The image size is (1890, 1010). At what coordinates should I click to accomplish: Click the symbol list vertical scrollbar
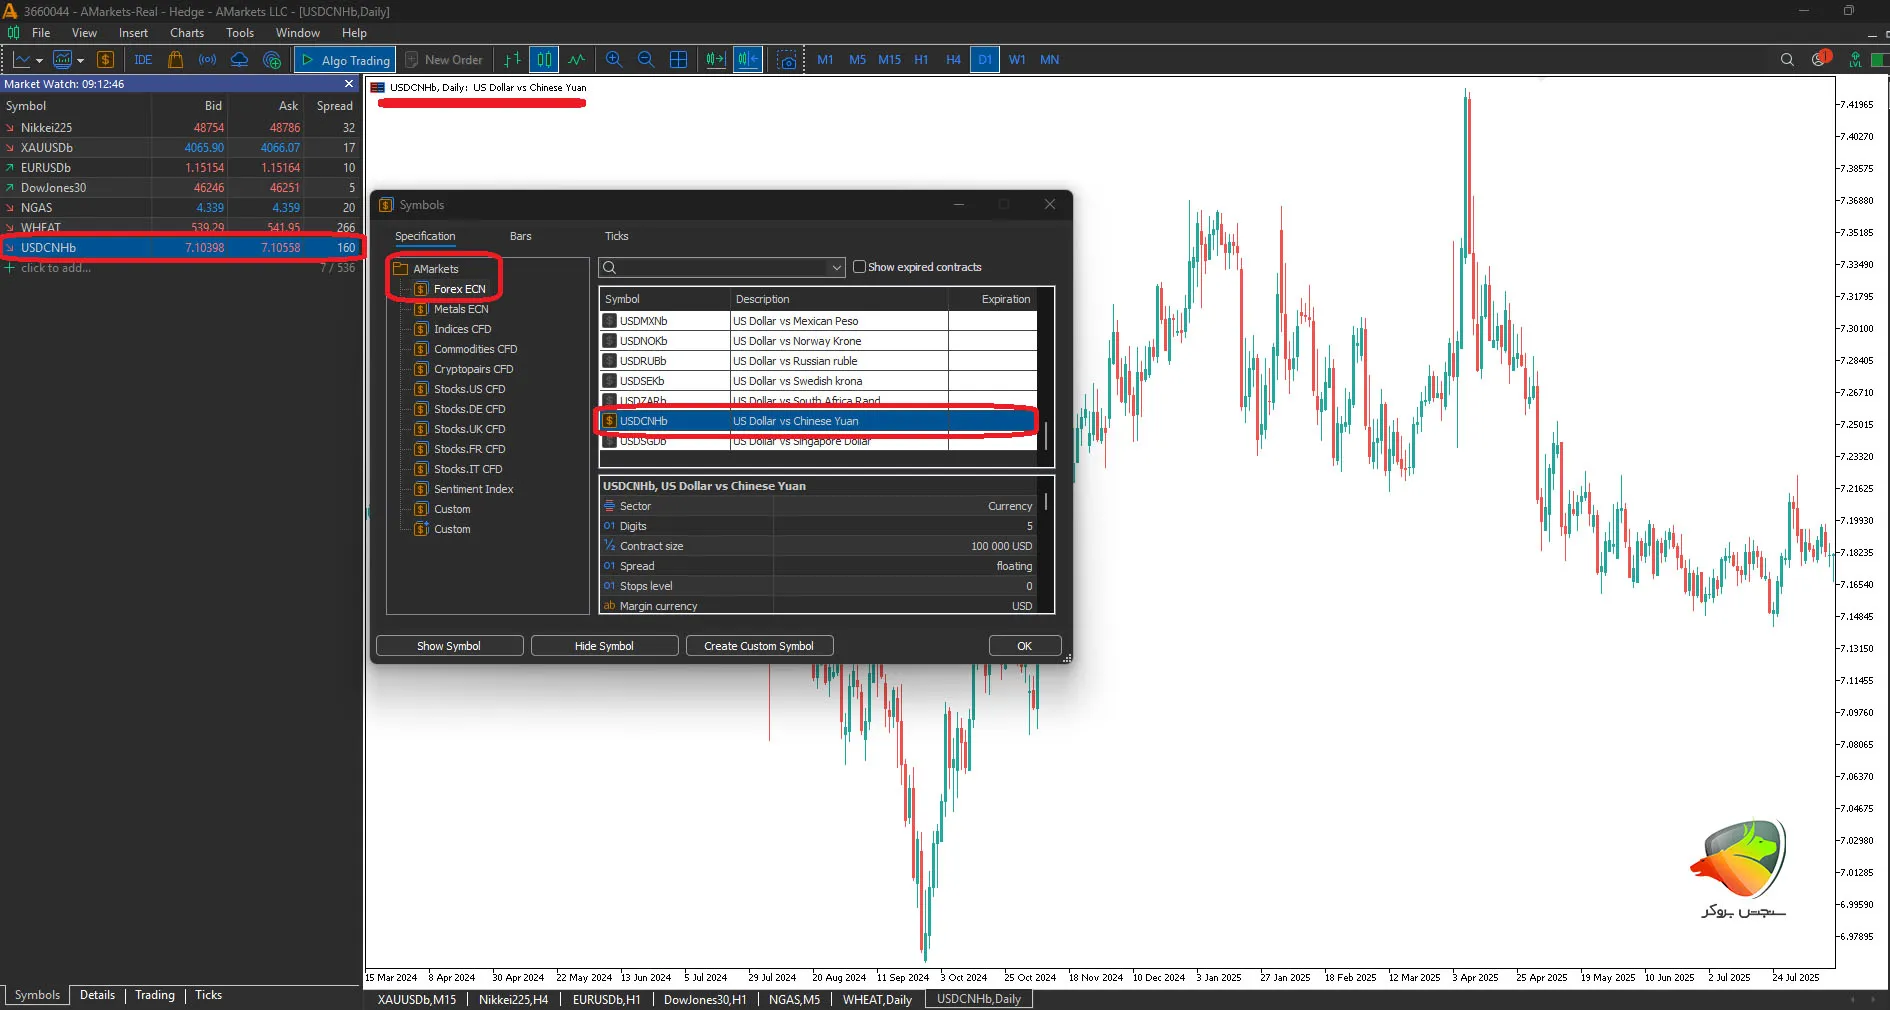1046,436
